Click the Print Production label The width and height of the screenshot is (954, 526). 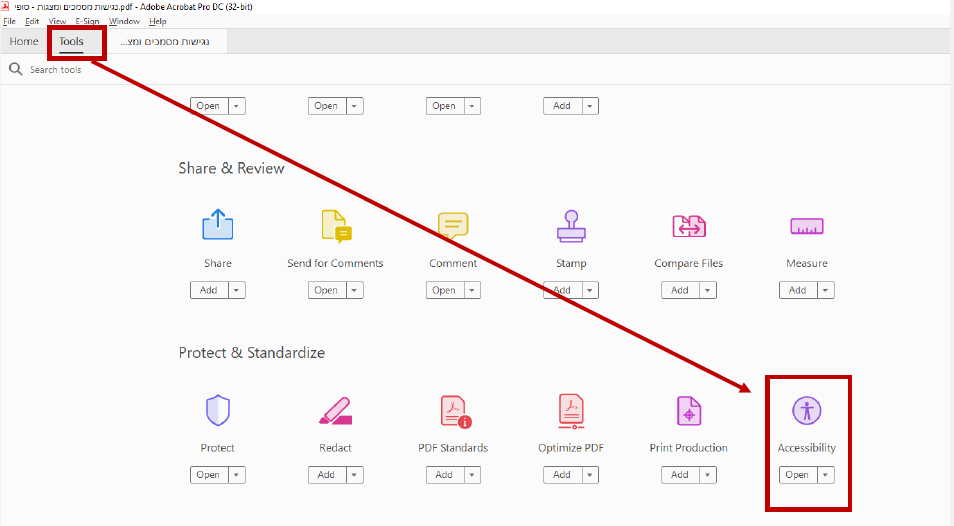tap(689, 448)
